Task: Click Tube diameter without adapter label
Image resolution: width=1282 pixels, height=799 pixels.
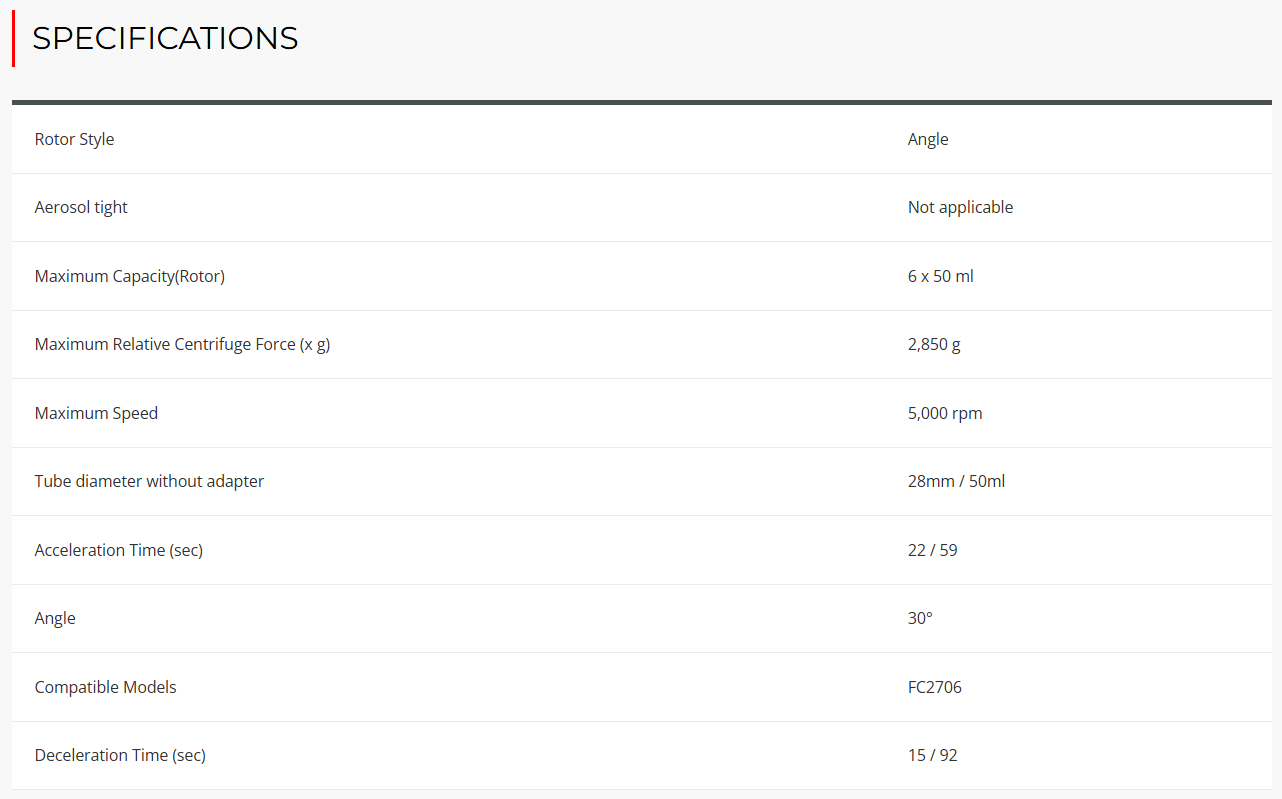Action: click(149, 481)
